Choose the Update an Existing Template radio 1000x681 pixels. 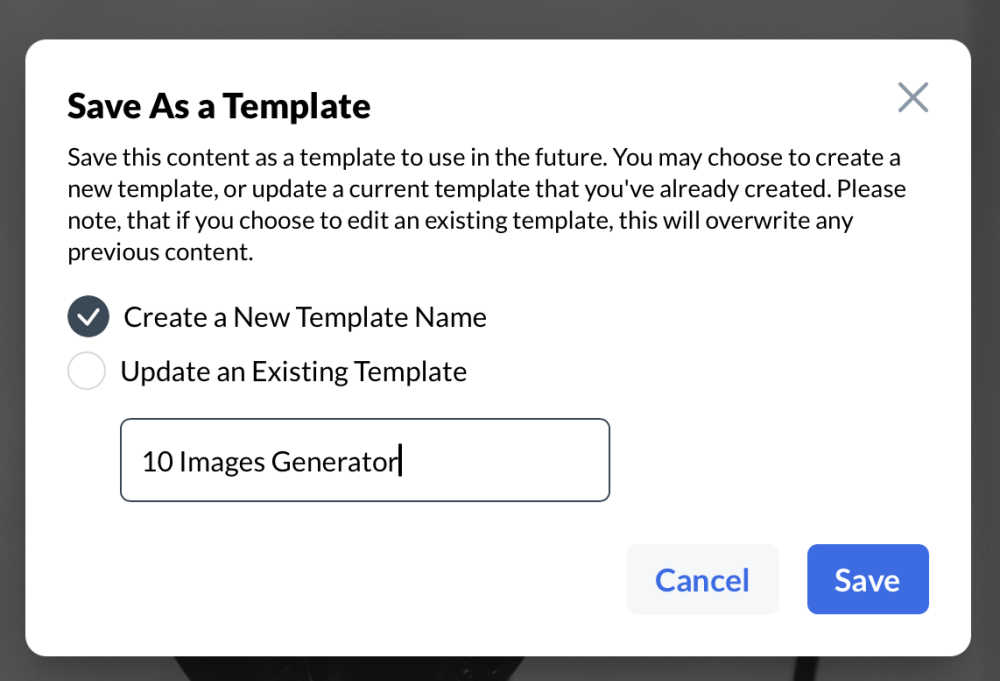pyautogui.click(x=87, y=372)
